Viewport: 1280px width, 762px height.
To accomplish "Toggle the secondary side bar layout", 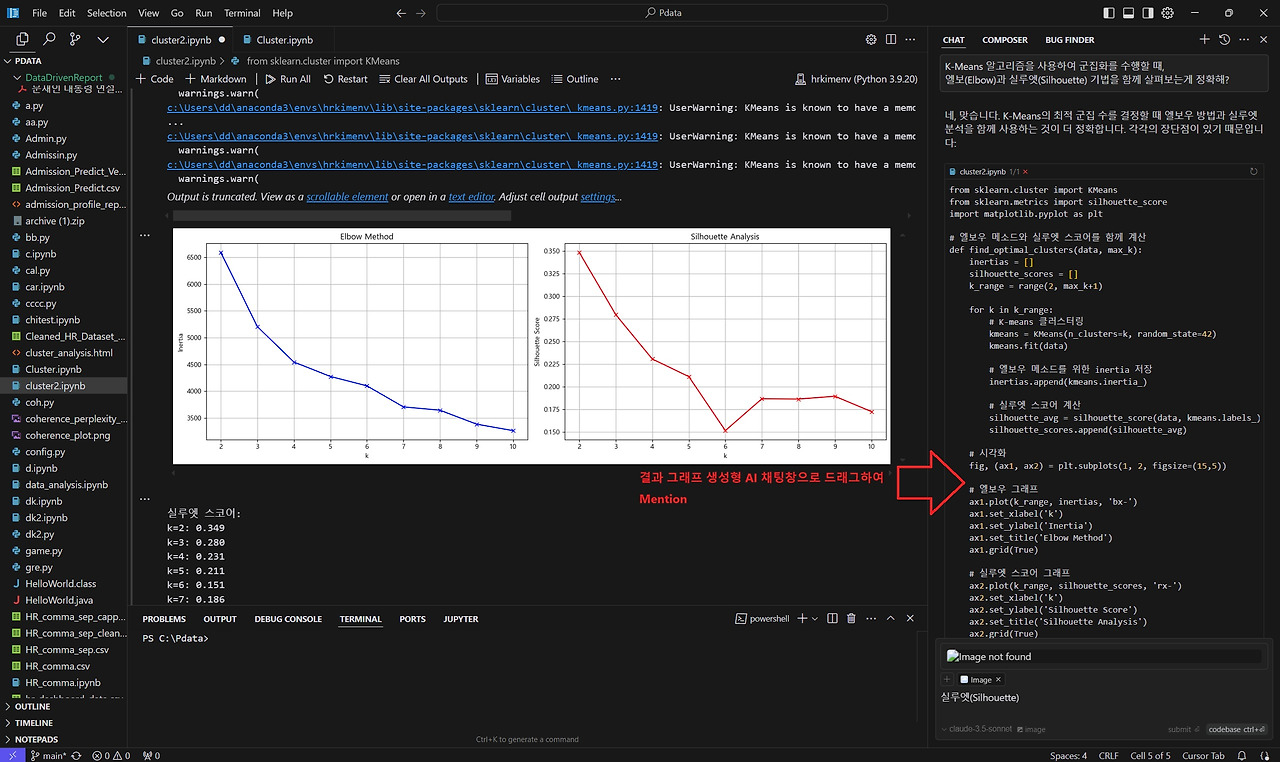I will 1149,13.
